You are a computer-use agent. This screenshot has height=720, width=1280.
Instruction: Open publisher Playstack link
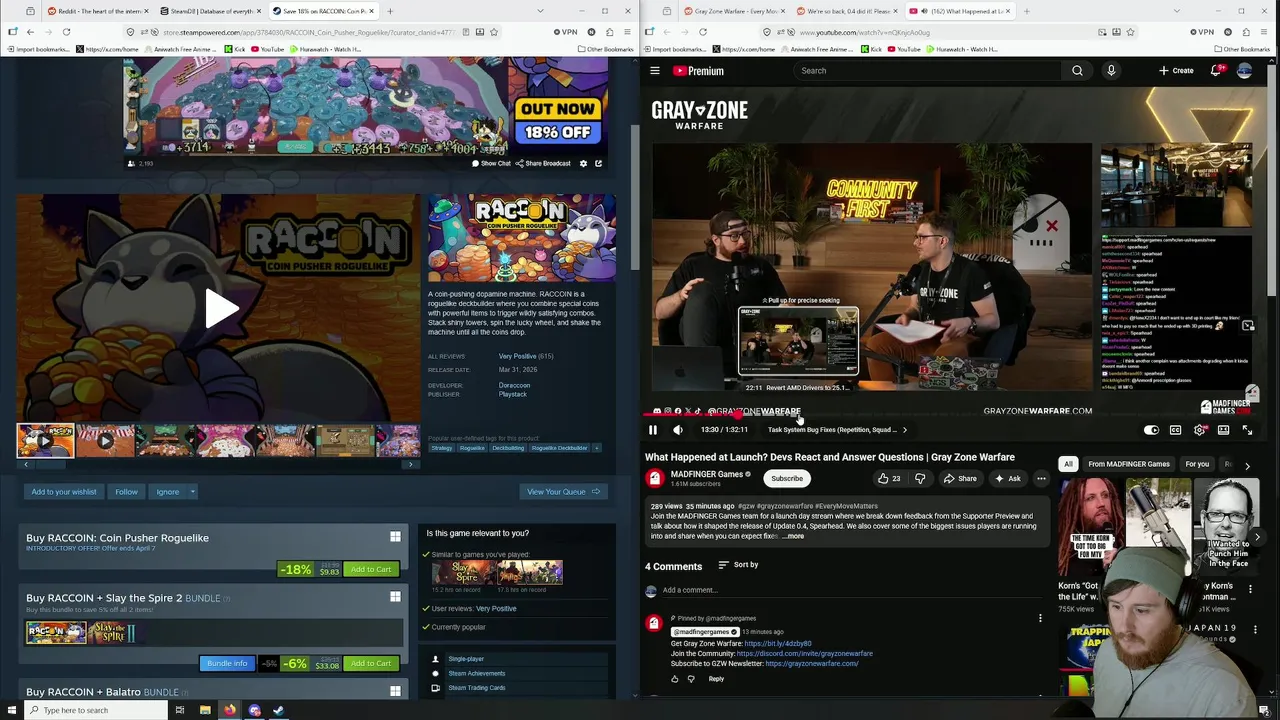pos(512,394)
